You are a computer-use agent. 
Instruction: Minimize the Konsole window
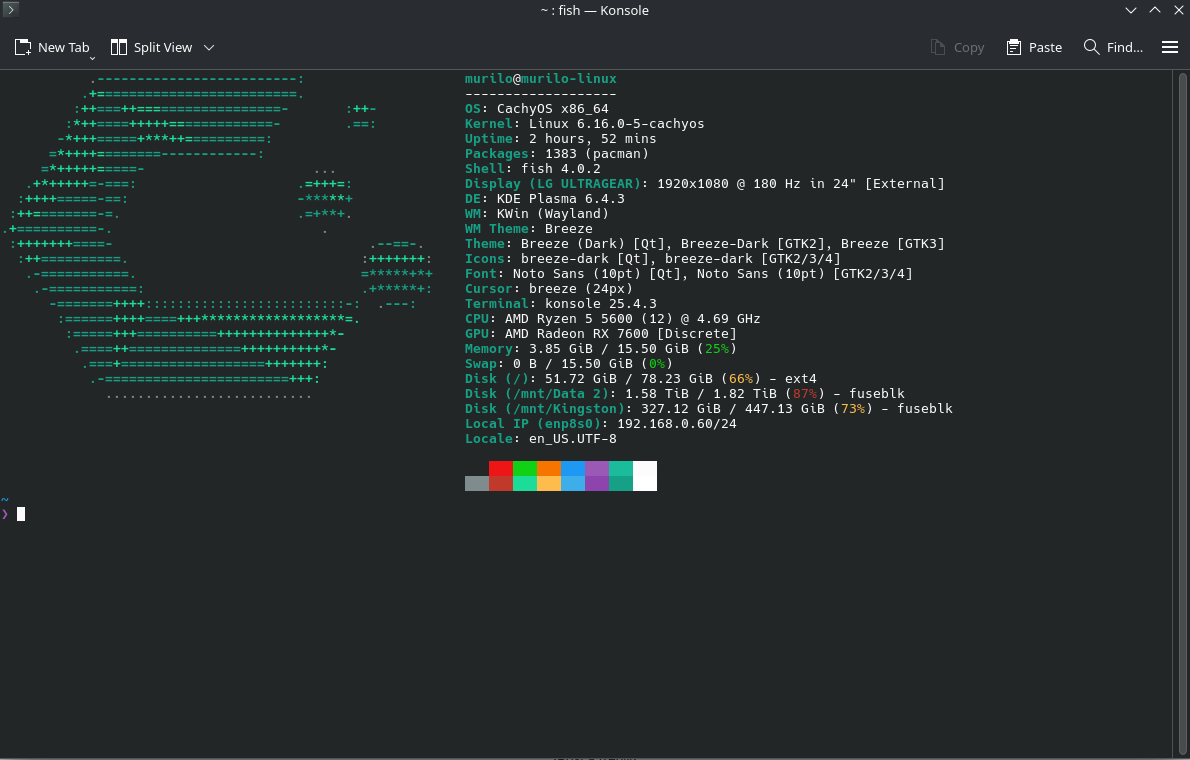(x=1131, y=10)
